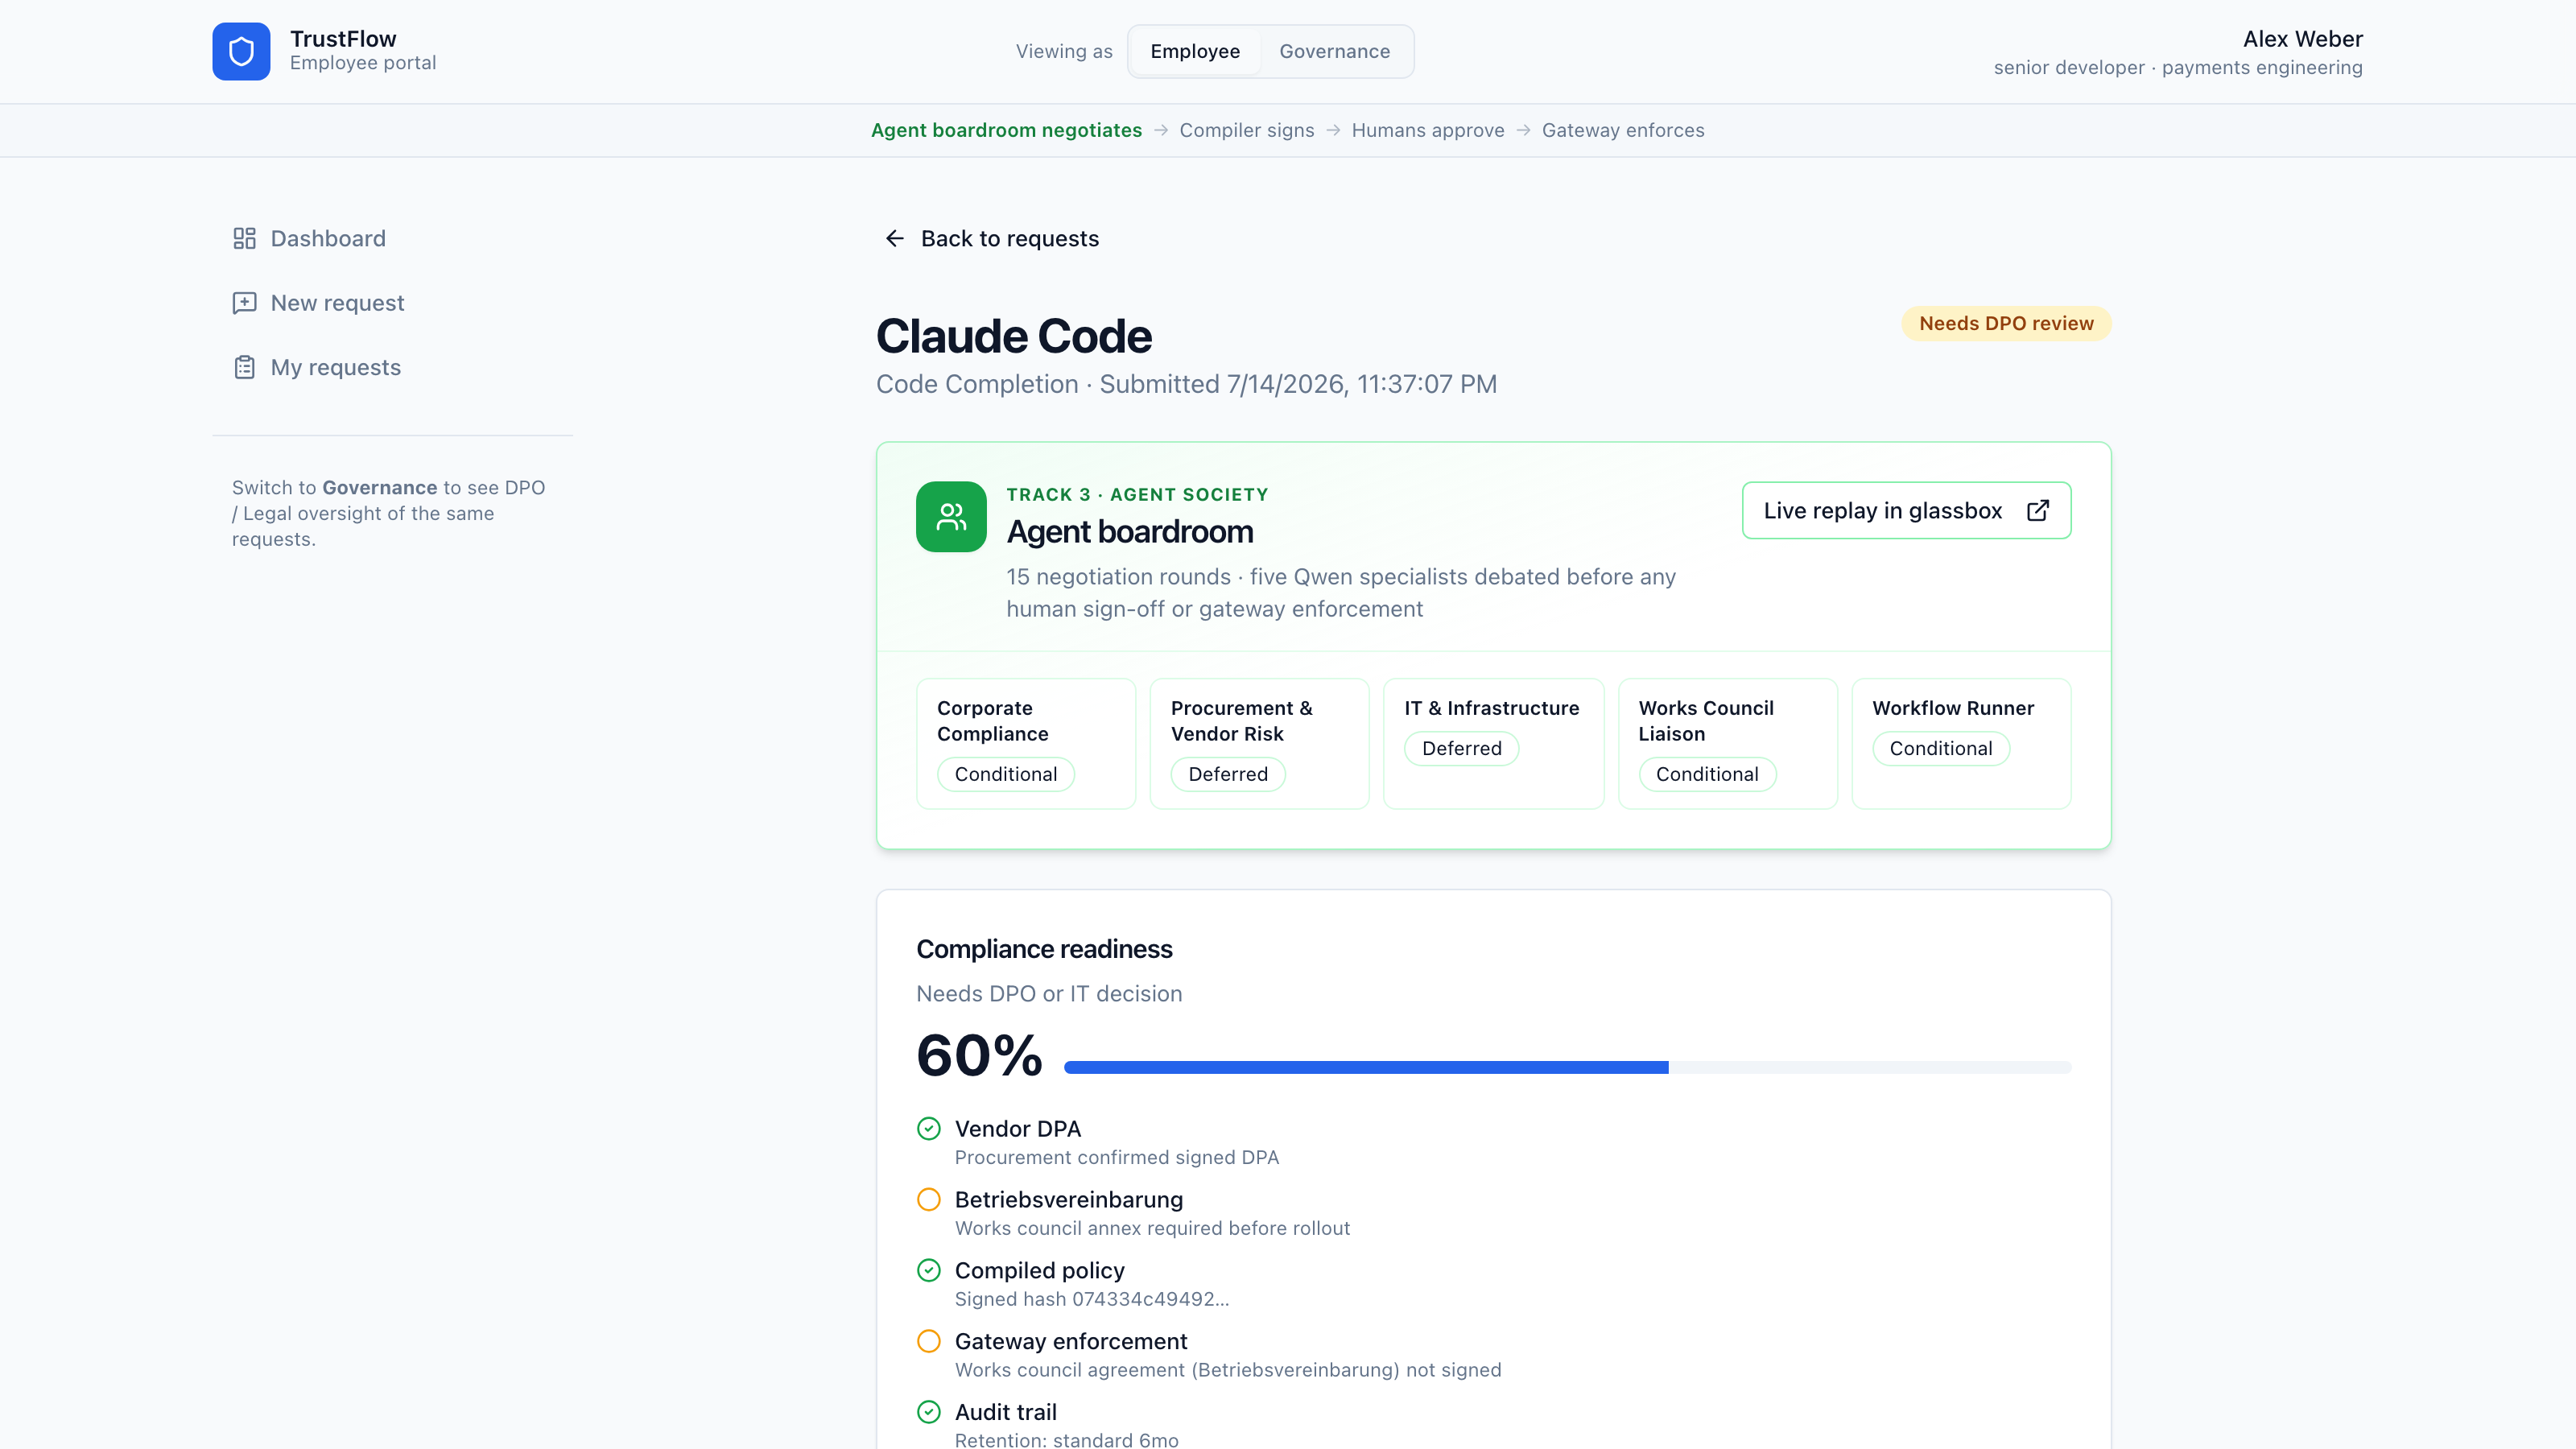The height and width of the screenshot is (1449, 2576).
Task: Click the My requests clipboard icon
Action: tap(244, 367)
